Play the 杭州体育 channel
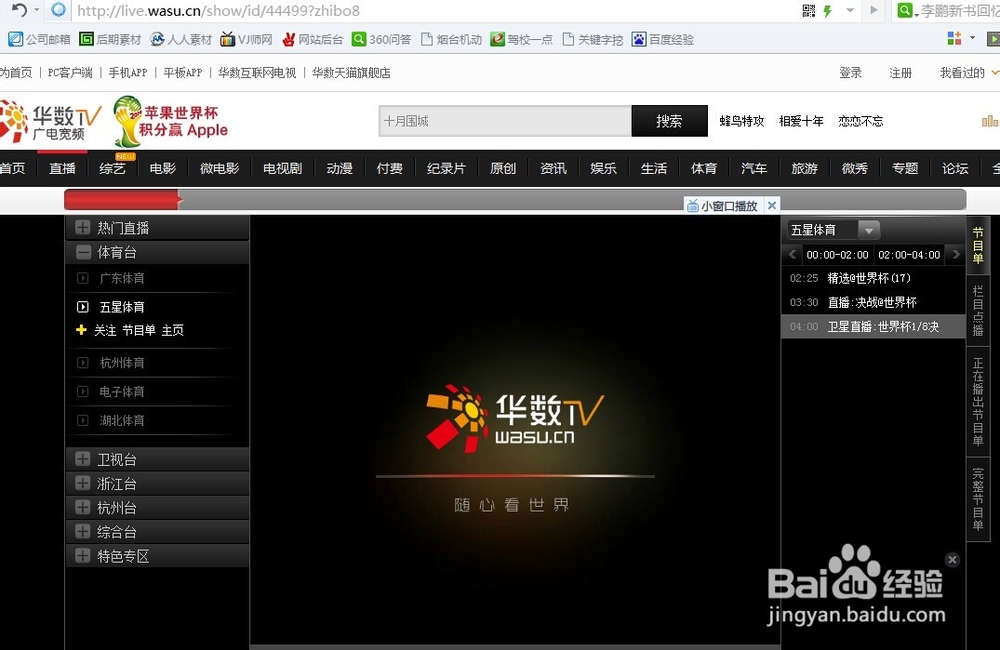 tap(122, 363)
